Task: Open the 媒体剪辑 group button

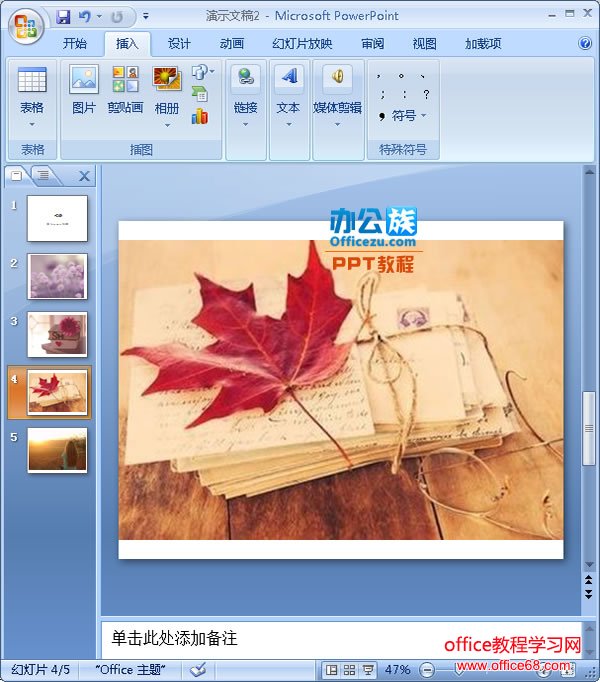Action: click(x=337, y=90)
